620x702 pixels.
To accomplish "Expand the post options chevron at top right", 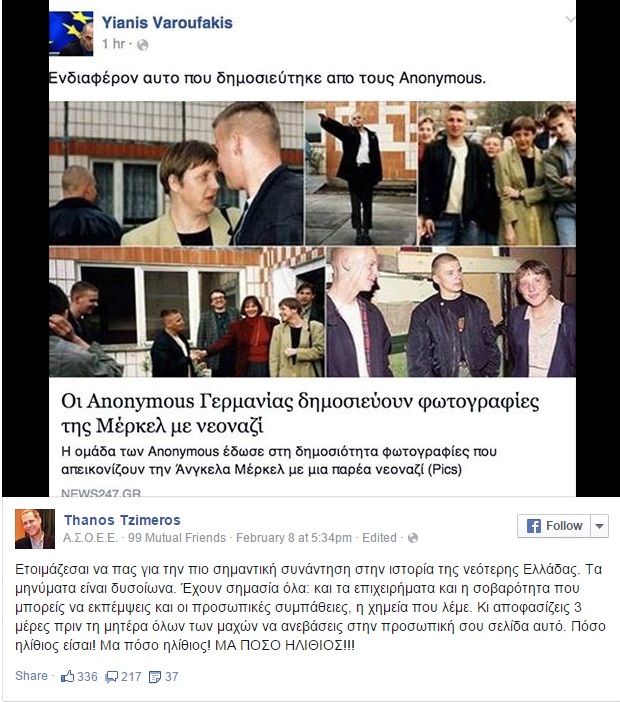I will pyautogui.click(x=570, y=19).
